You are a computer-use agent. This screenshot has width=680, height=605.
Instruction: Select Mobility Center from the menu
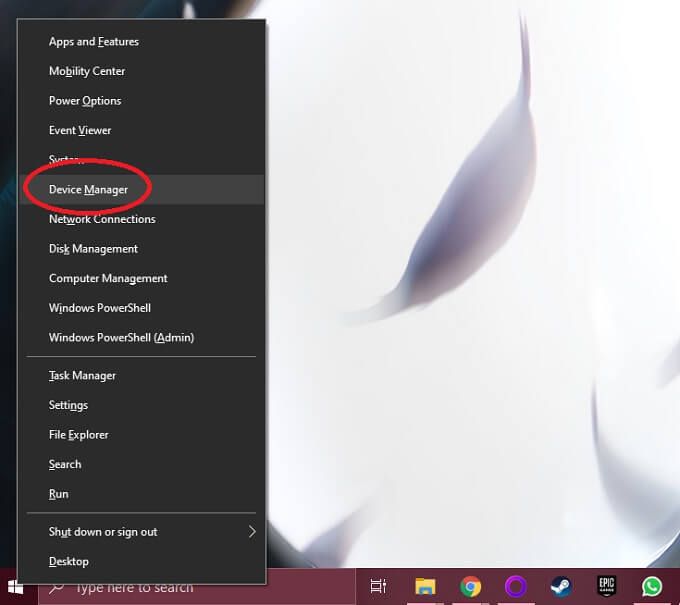(141, 71)
